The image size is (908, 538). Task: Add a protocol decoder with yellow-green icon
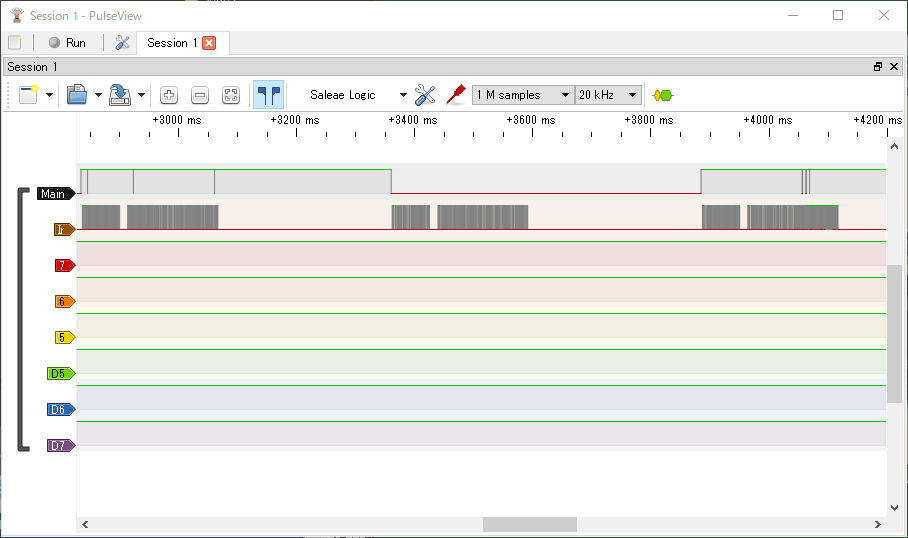tap(662, 96)
